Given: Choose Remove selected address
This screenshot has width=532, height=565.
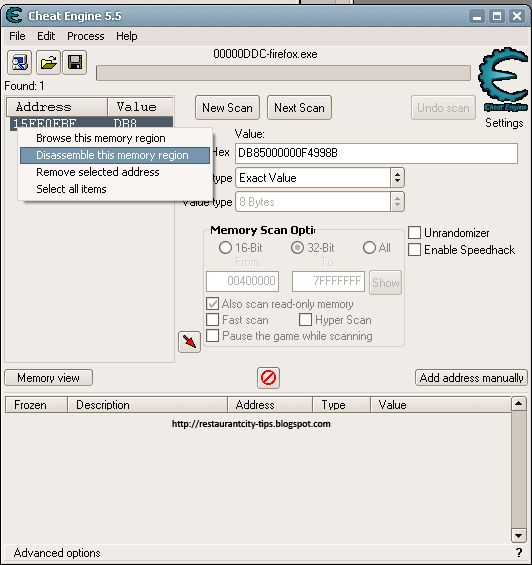Looking at the screenshot, I should point(115,172).
